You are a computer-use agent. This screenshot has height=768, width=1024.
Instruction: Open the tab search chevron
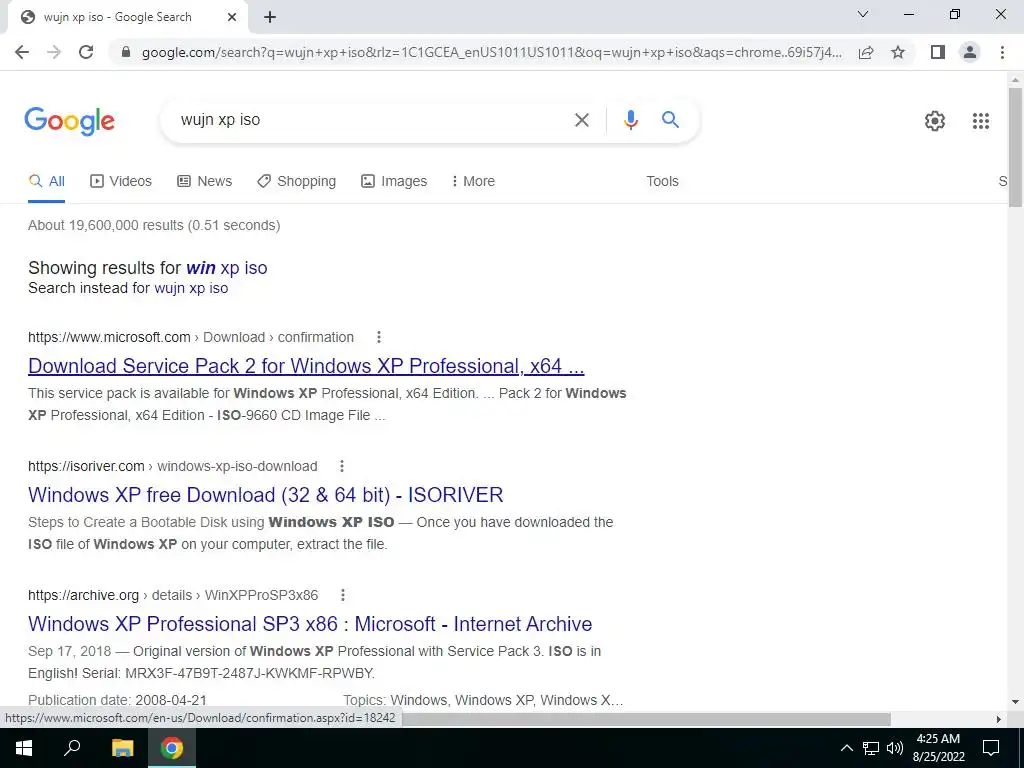point(863,14)
